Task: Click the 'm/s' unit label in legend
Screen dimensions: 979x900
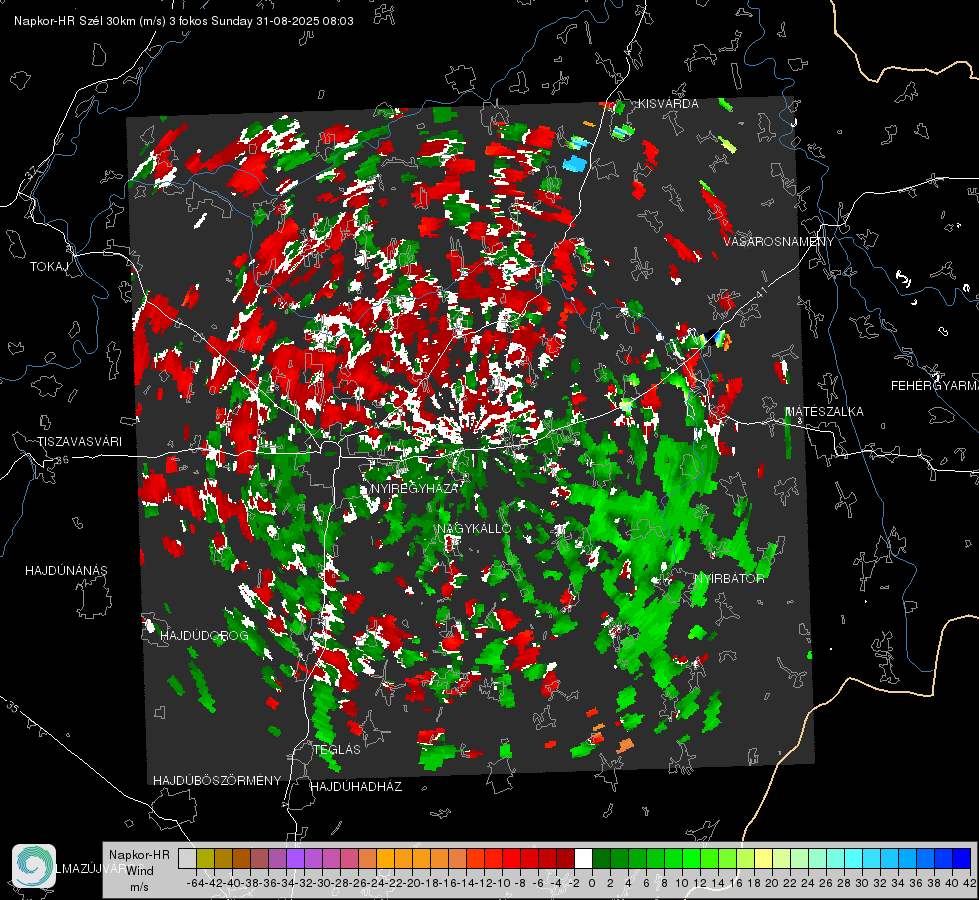Action: tap(139, 887)
